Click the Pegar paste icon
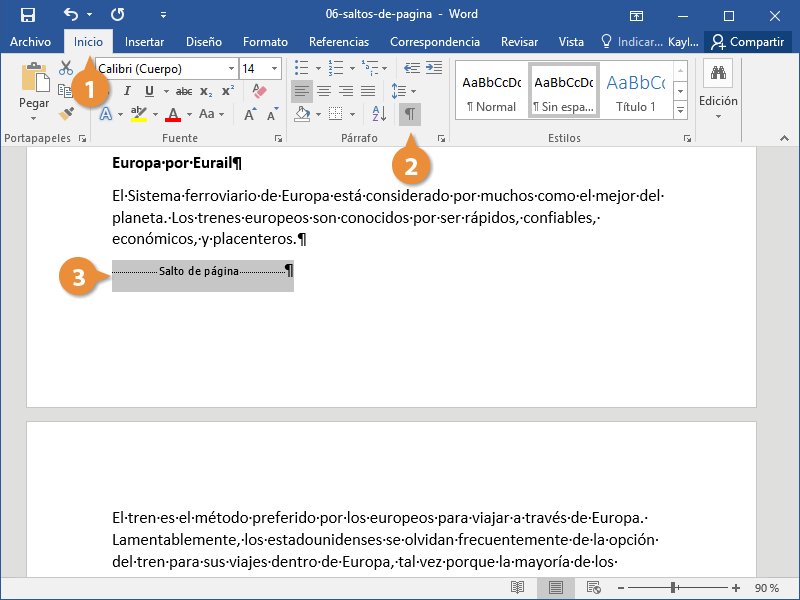The image size is (800, 600). (x=35, y=79)
